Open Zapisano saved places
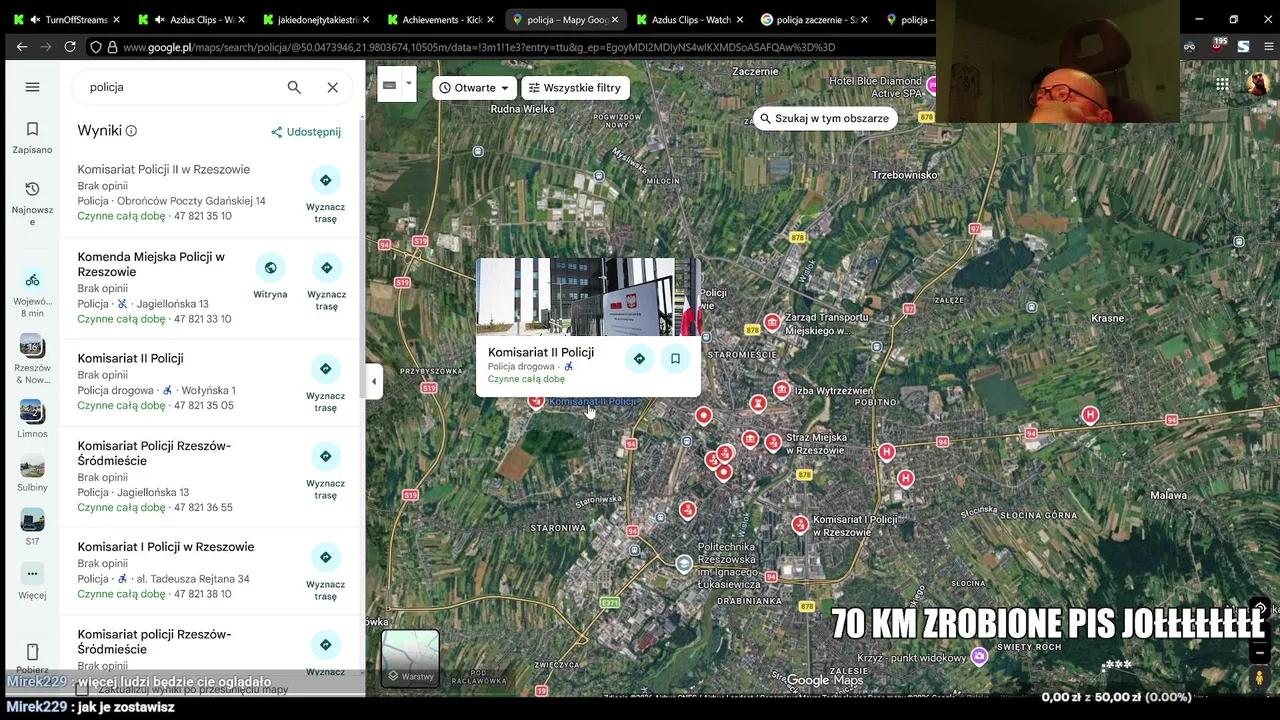The width and height of the screenshot is (1280, 720). coord(32,137)
